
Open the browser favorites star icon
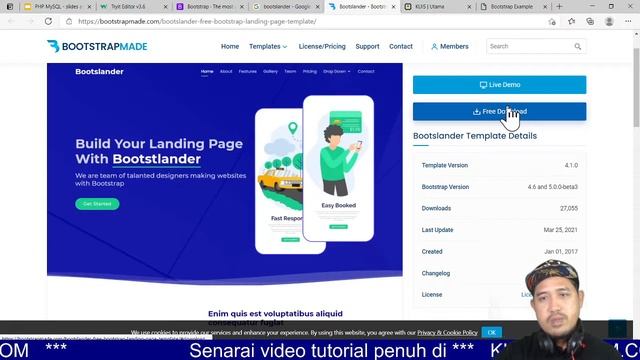pos(571,21)
